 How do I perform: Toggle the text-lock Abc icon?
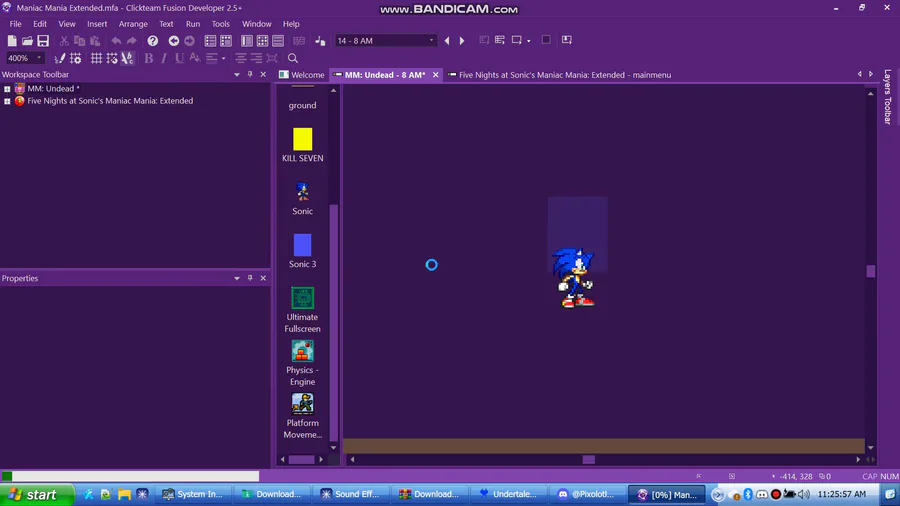click(127, 58)
